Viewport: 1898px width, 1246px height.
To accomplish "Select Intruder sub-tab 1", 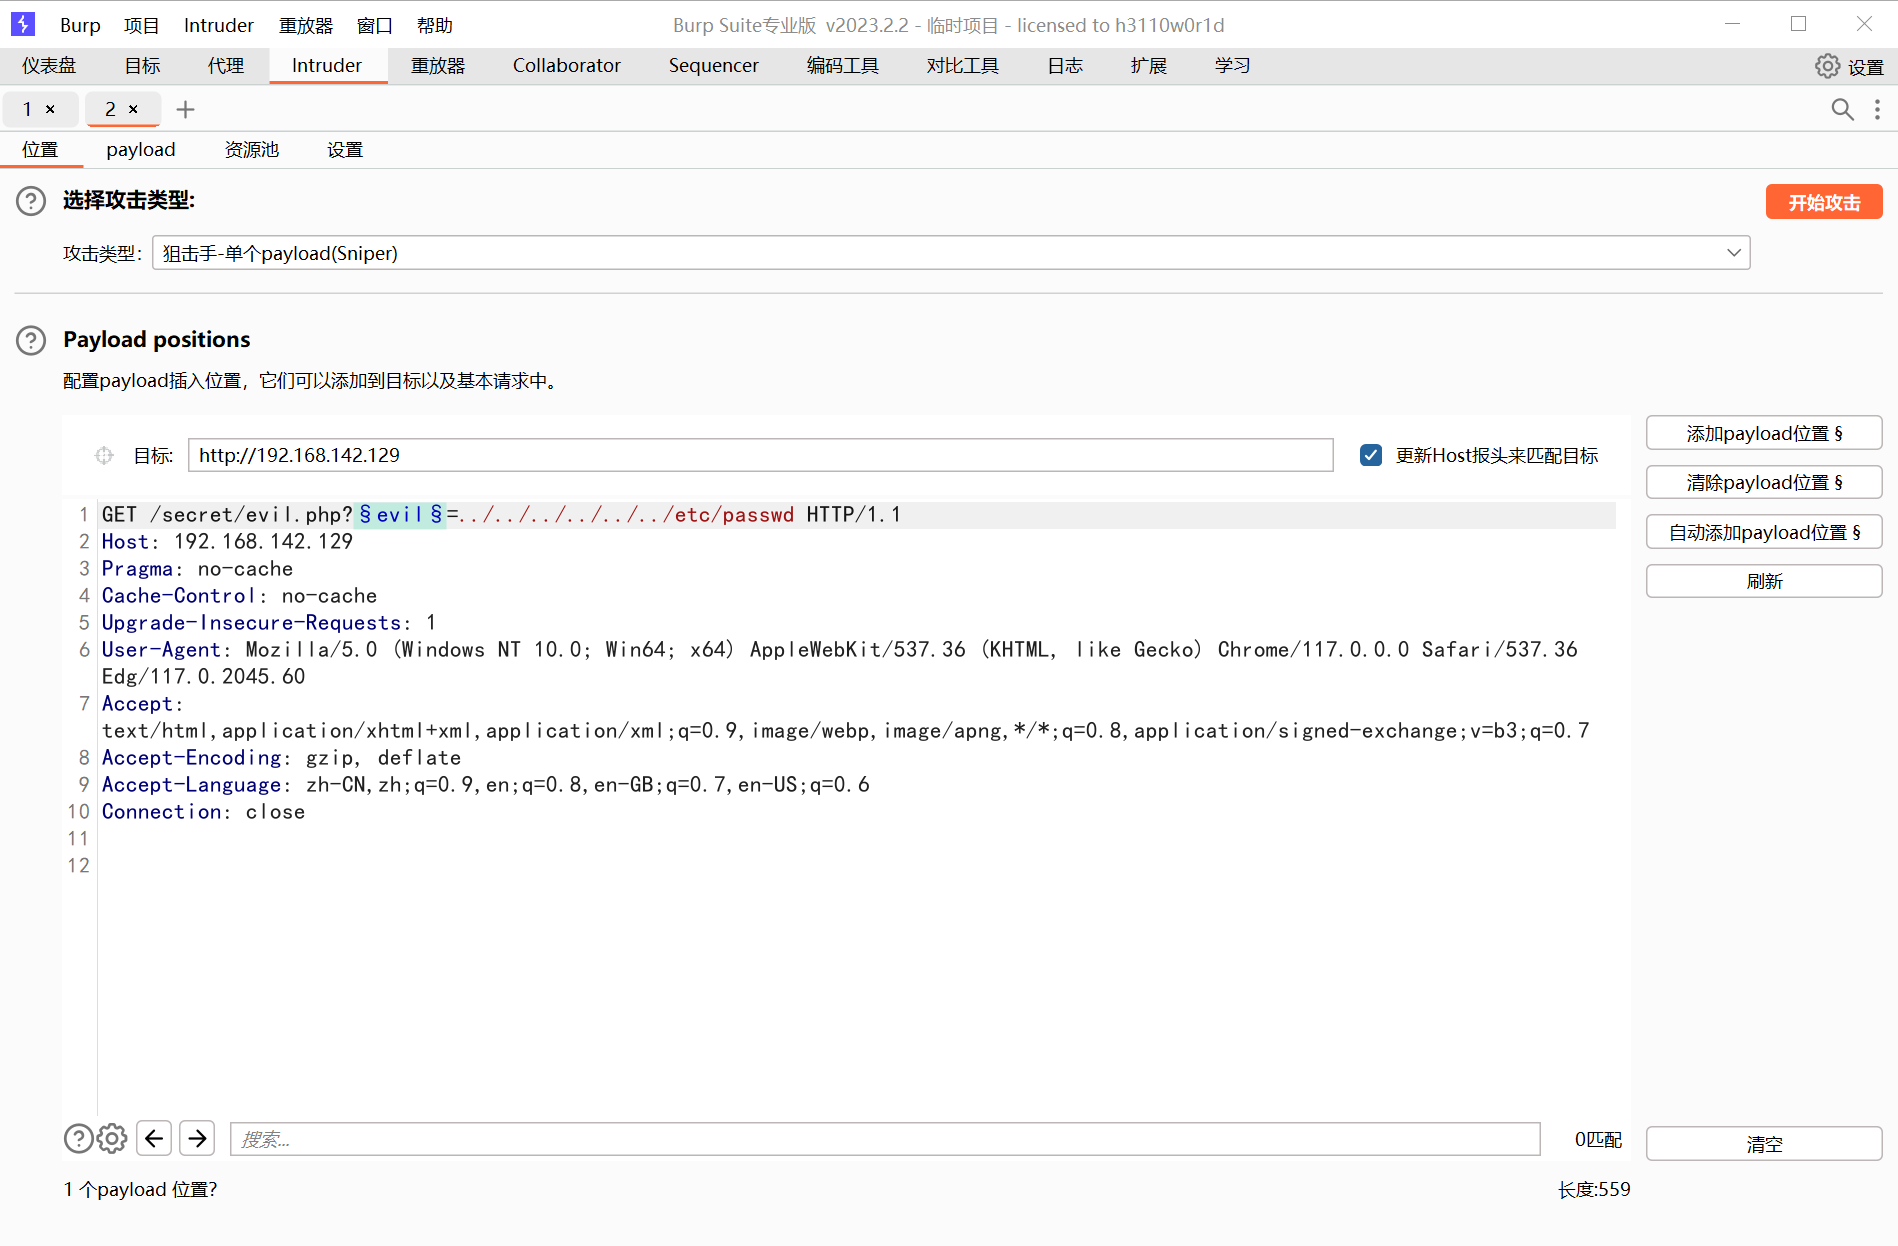I will coord(28,109).
